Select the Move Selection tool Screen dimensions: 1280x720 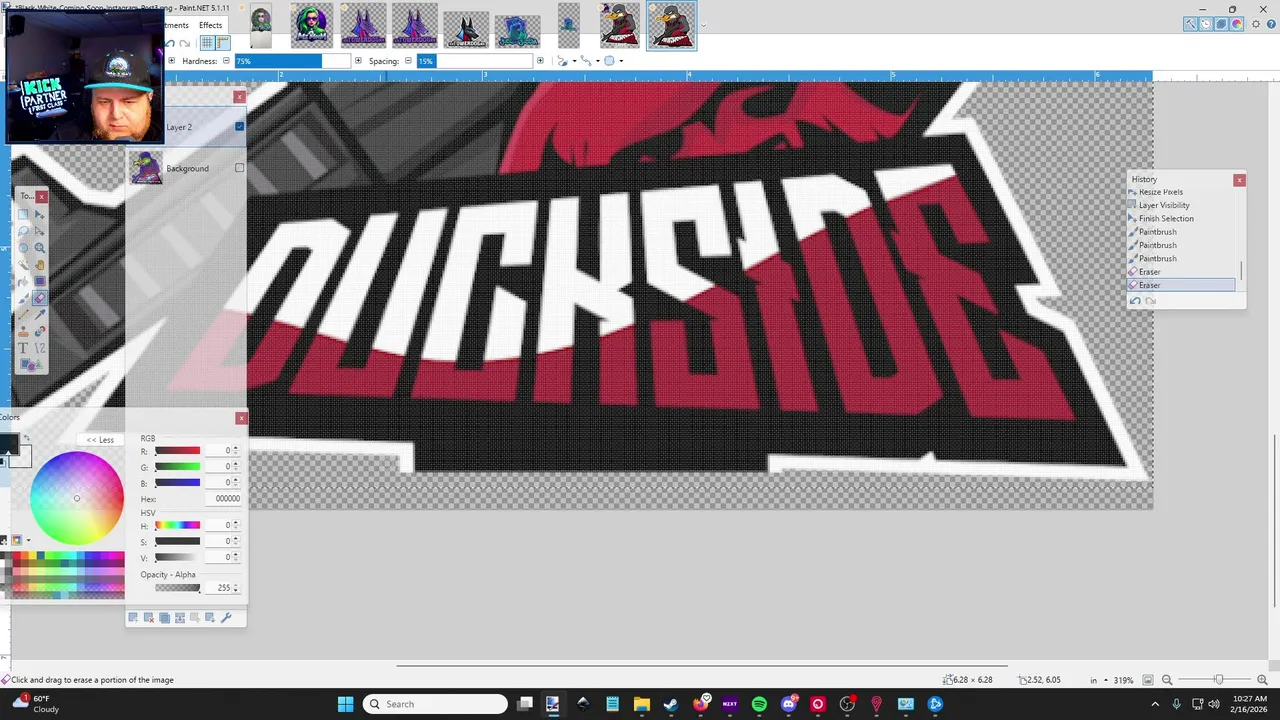[x=40, y=231]
